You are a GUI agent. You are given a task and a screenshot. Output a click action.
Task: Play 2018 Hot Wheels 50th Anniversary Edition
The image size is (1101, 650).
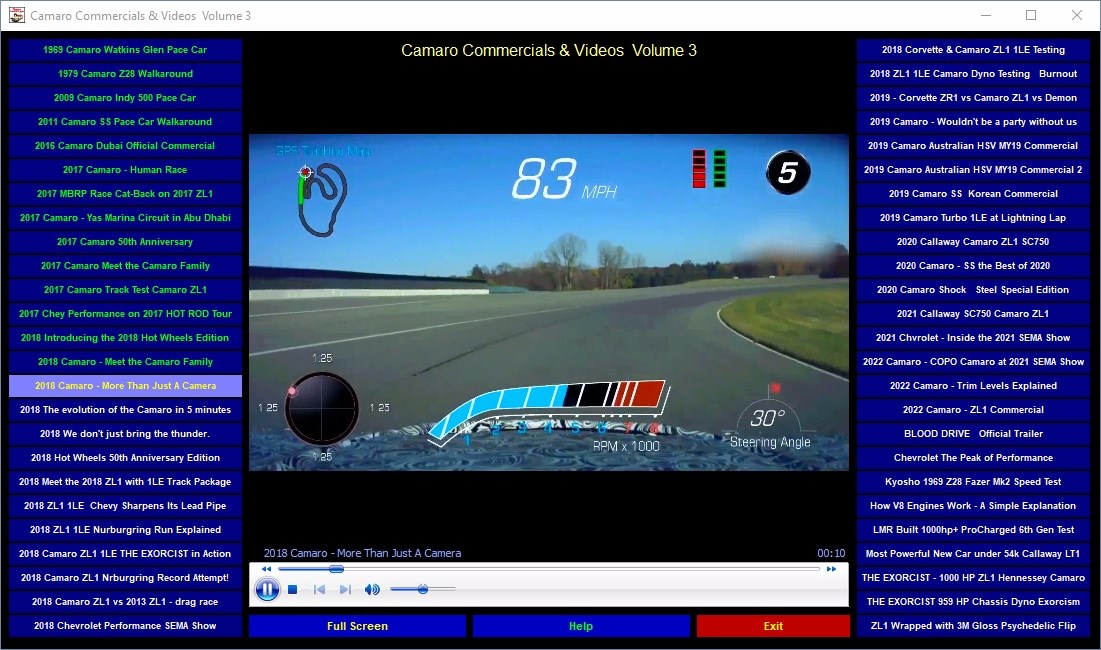tap(125, 458)
